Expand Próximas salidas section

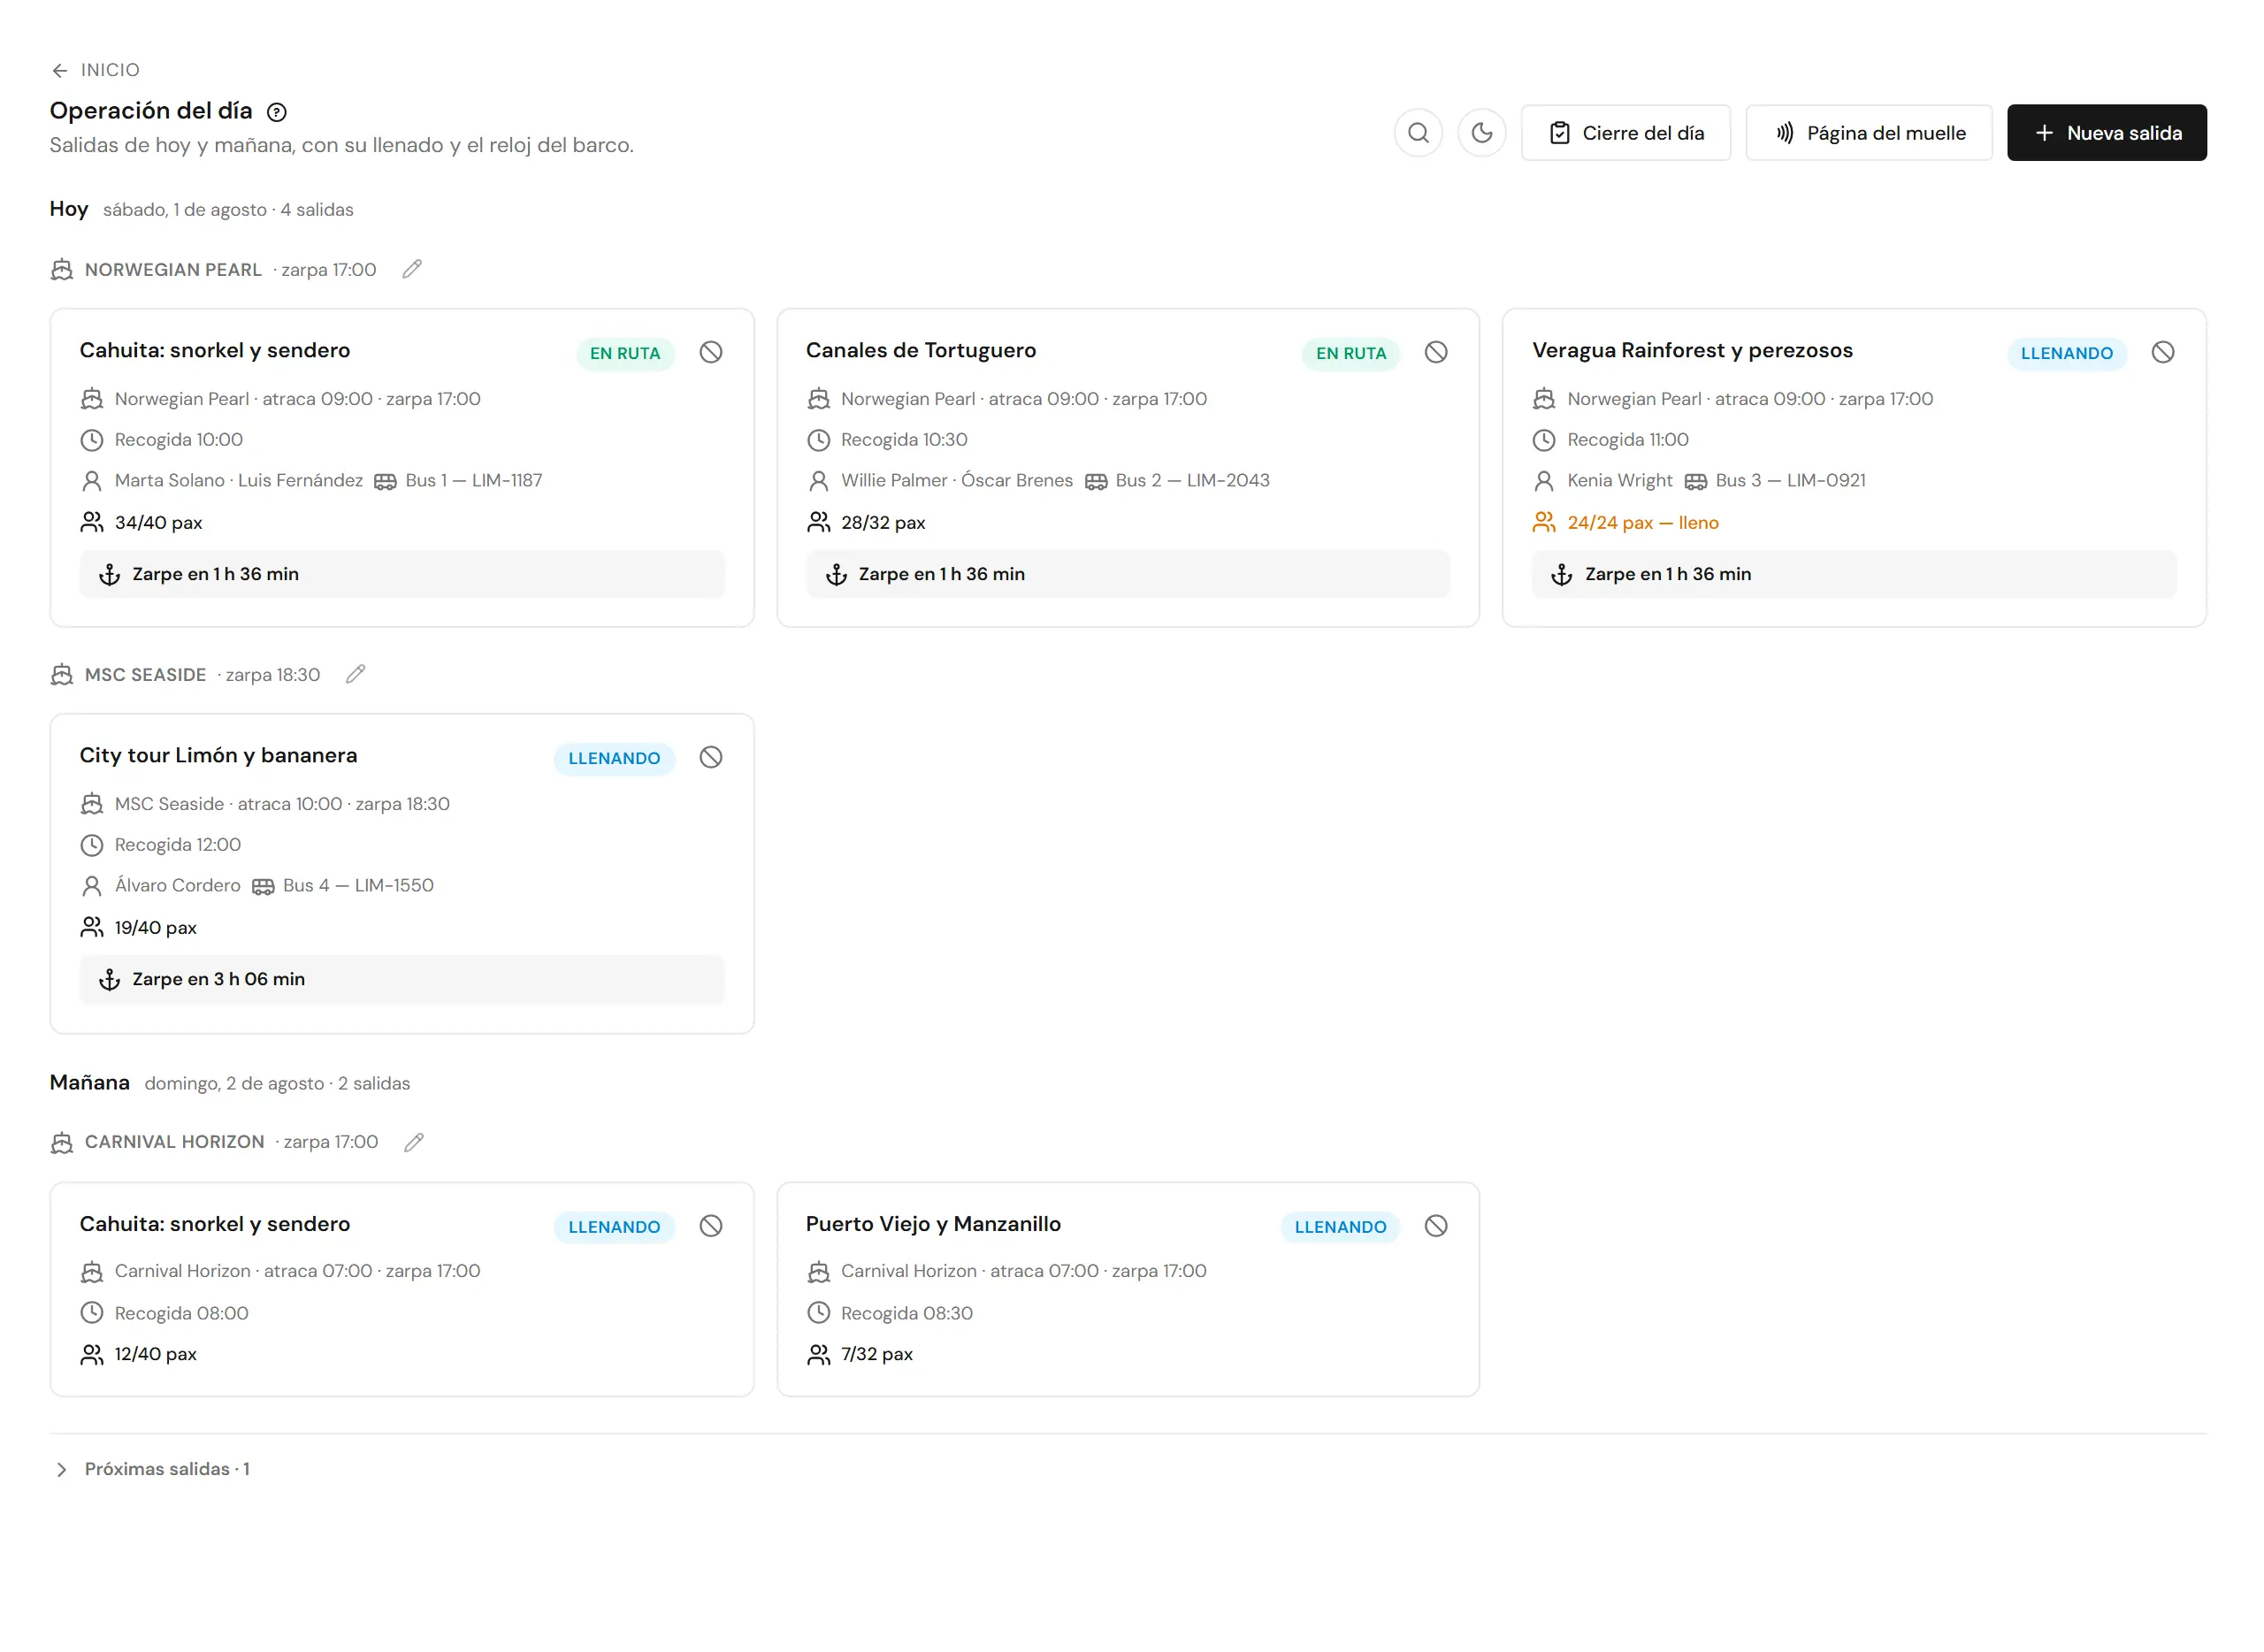[150, 1469]
